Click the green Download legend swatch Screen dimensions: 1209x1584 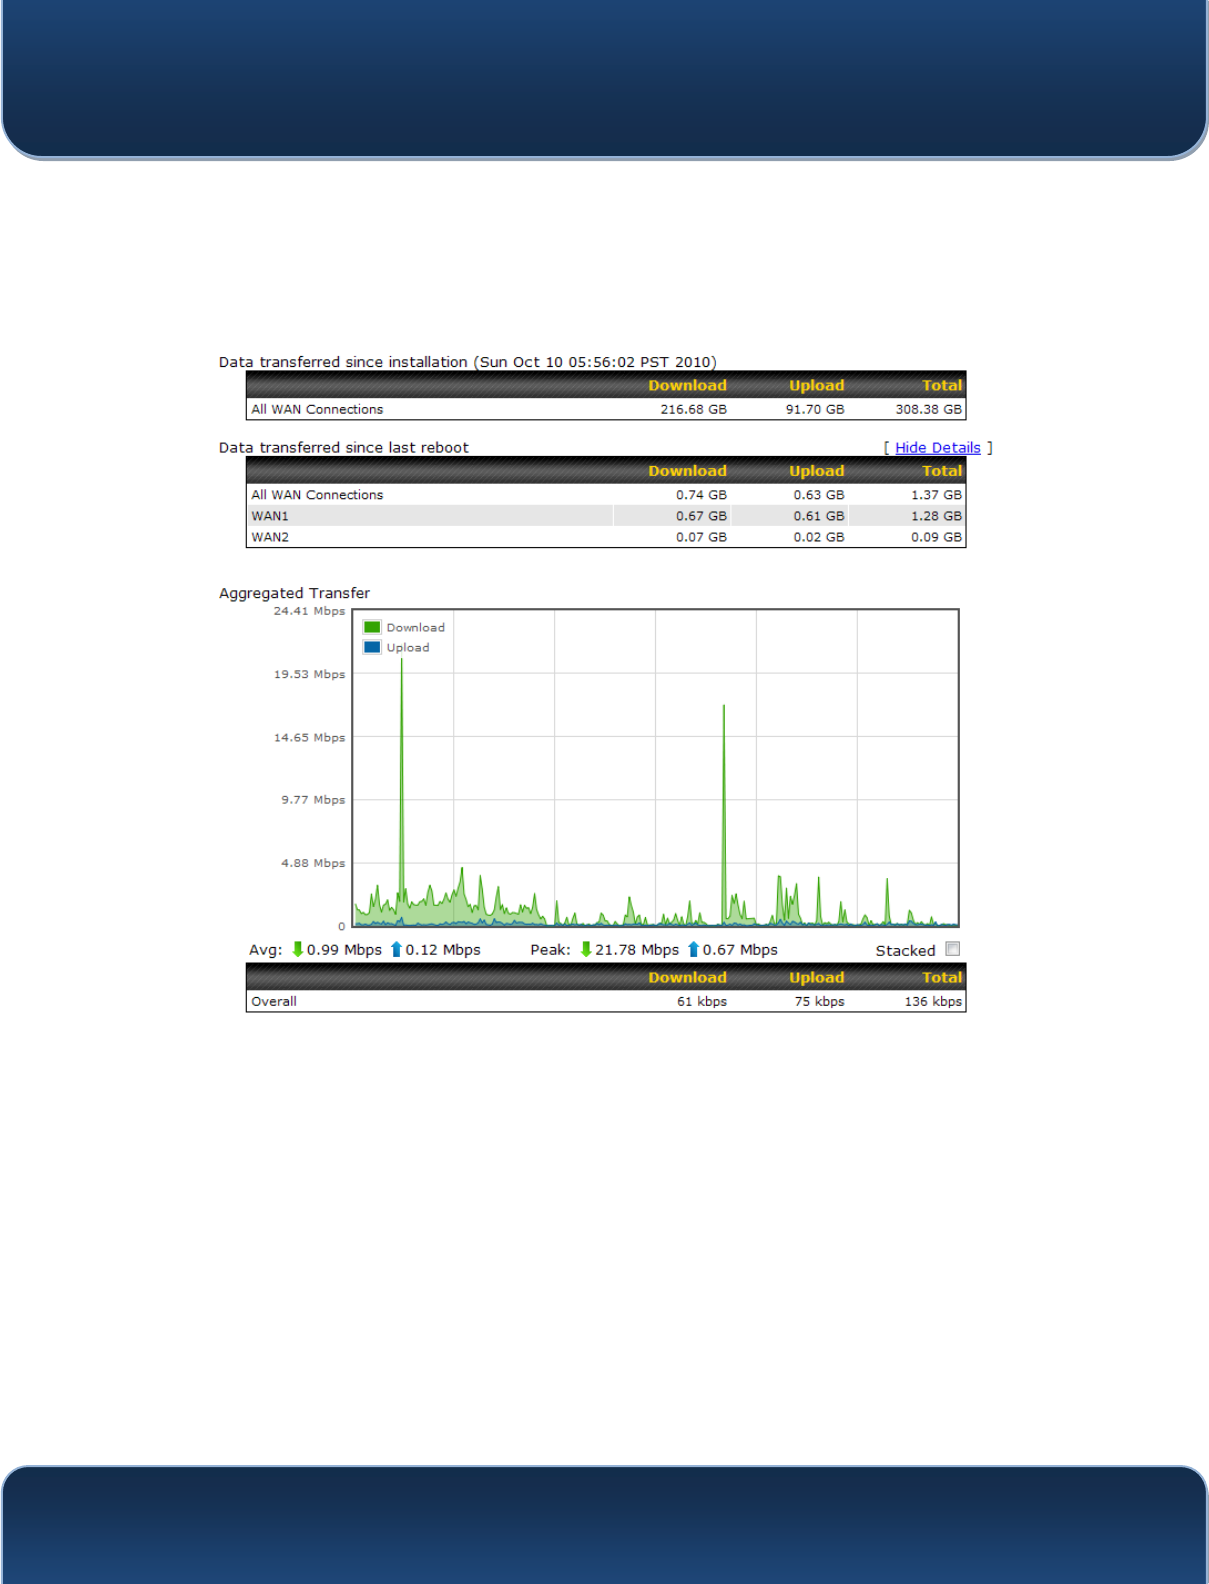tap(372, 627)
